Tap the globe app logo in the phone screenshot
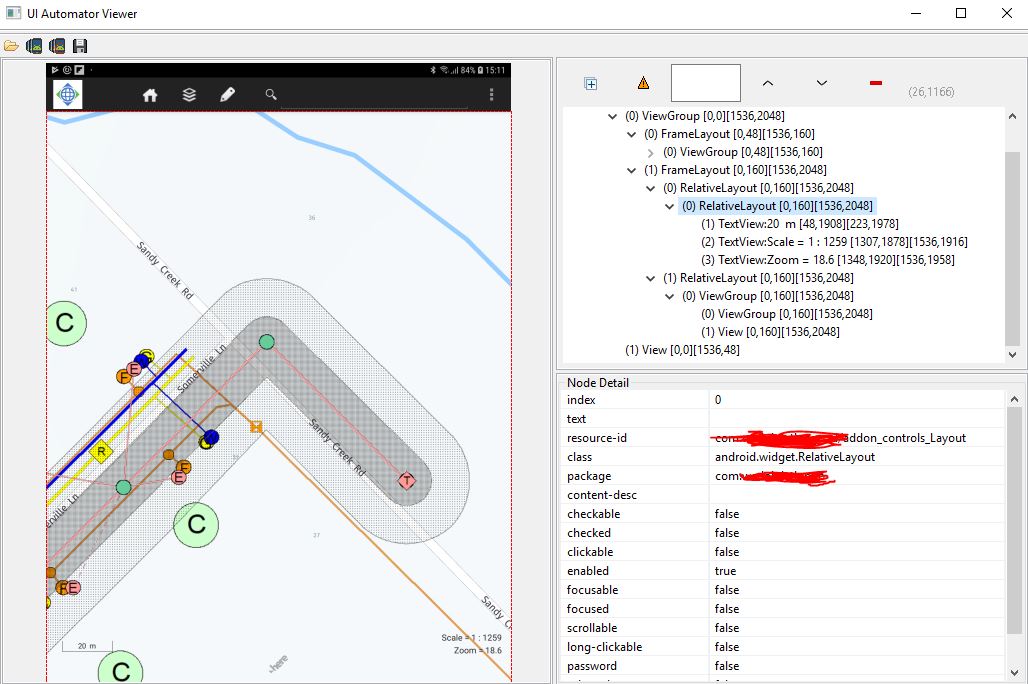This screenshot has height=684, width=1028. pyautogui.click(x=68, y=94)
